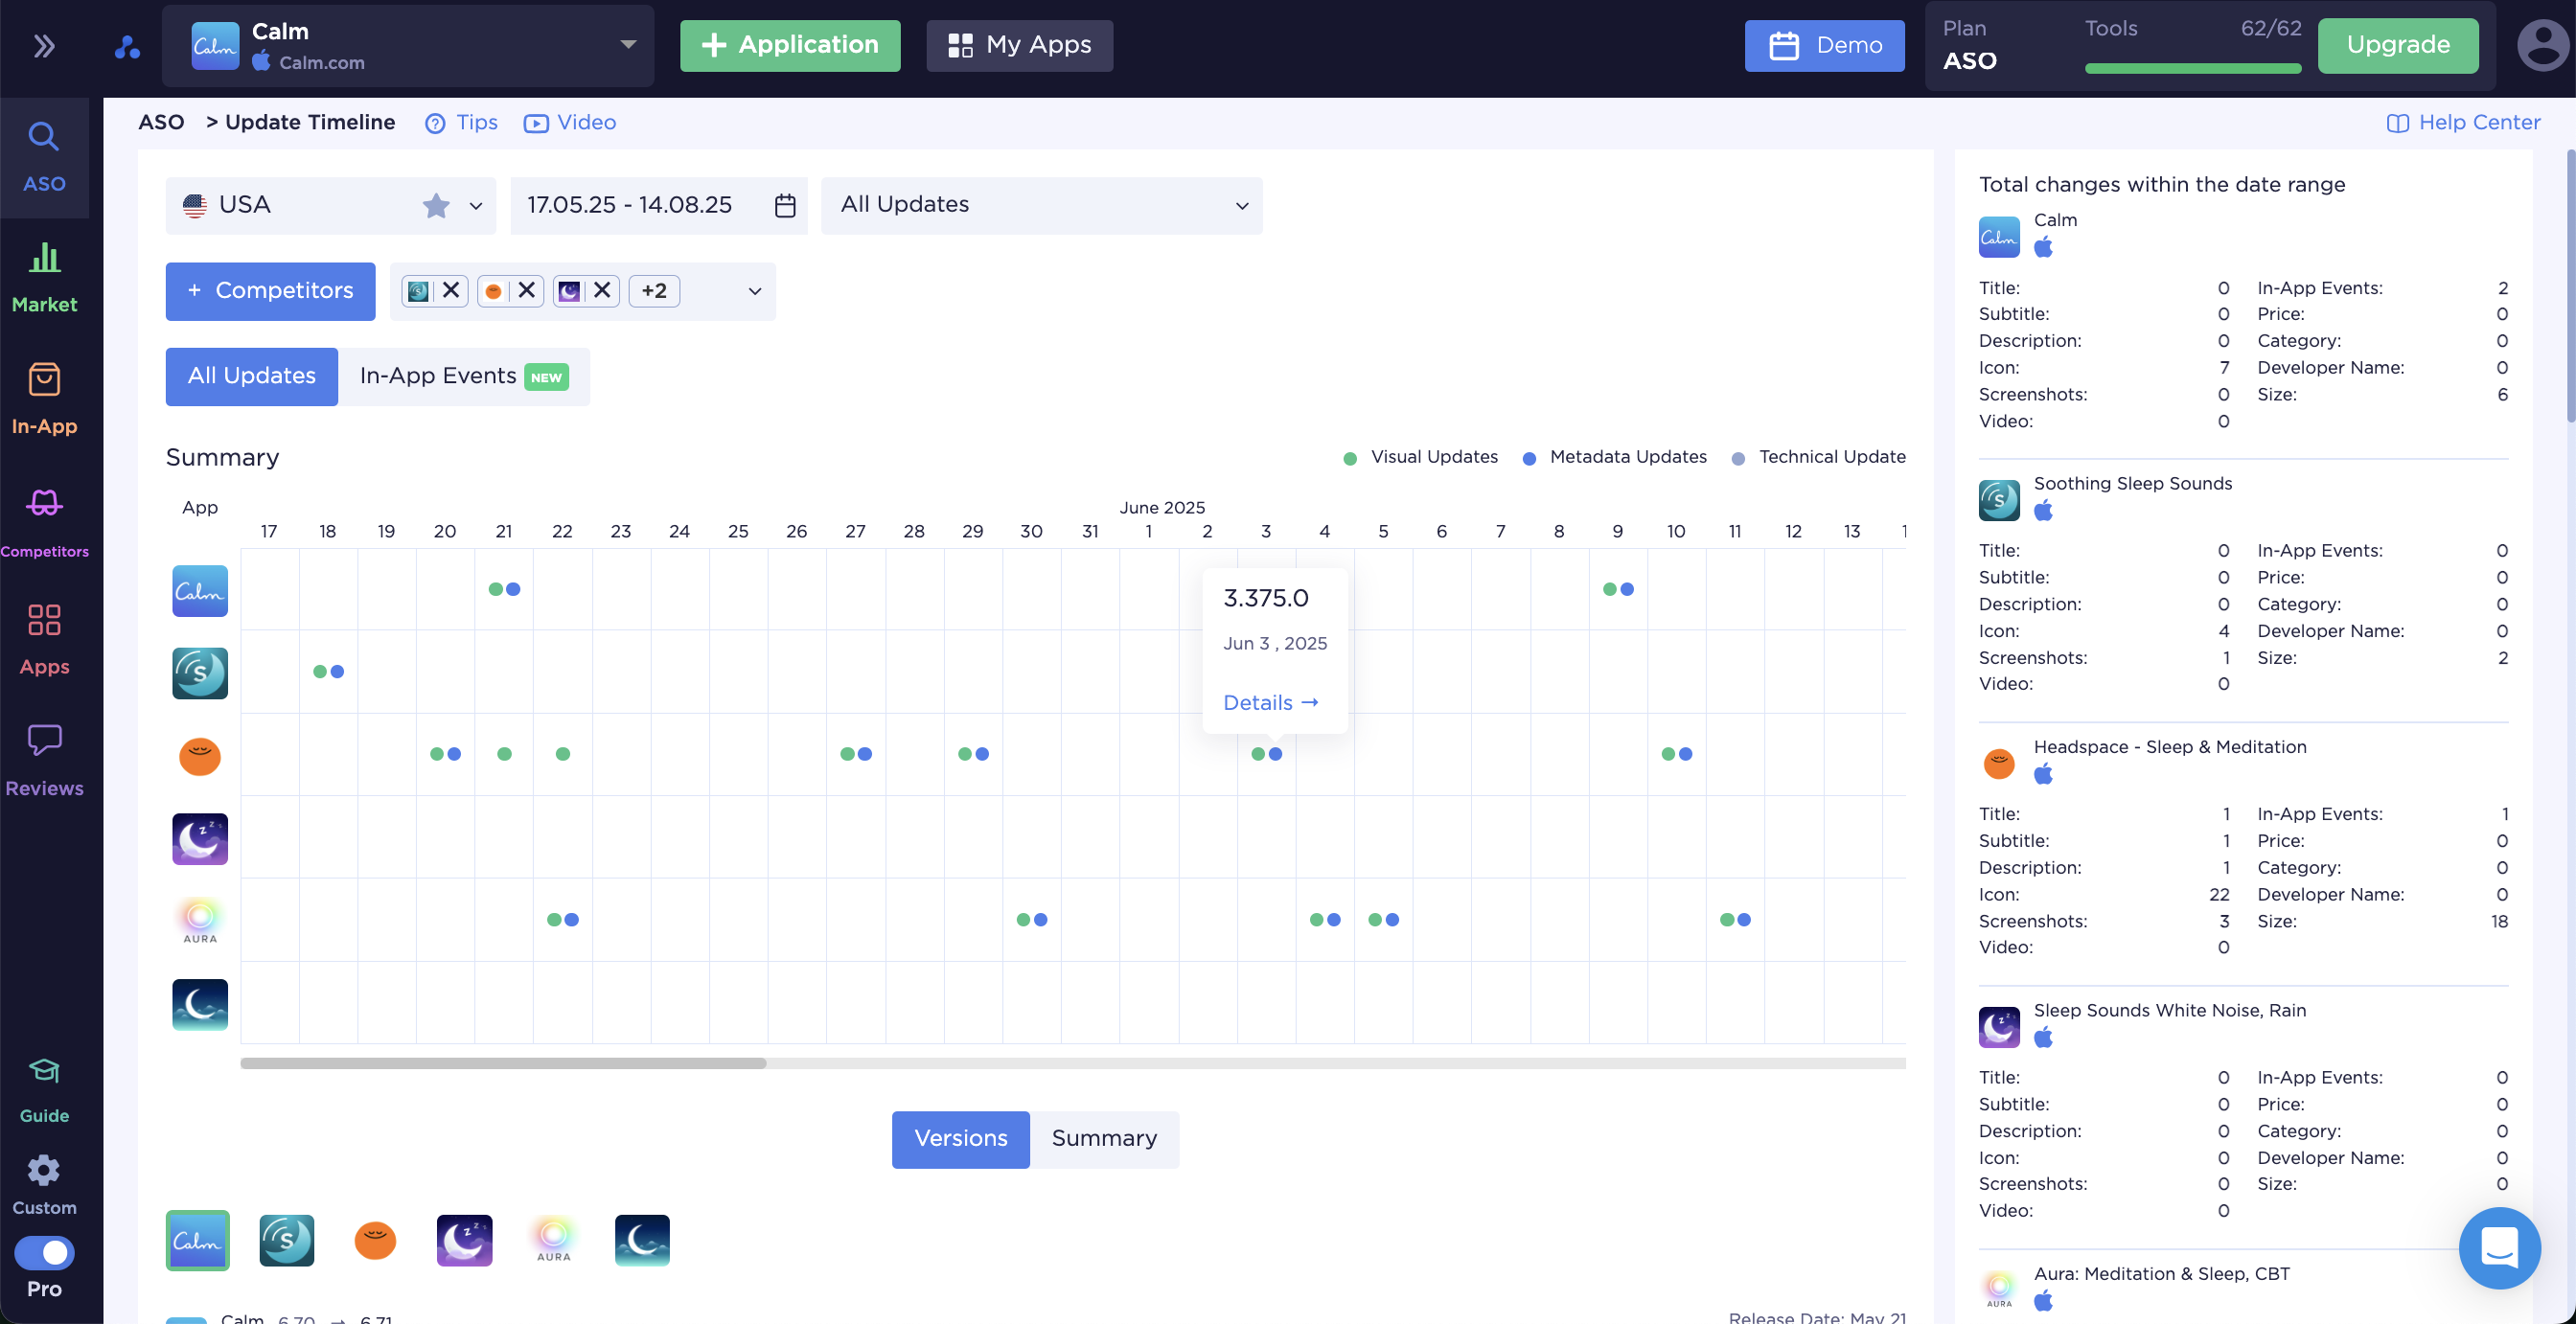The width and height of the screenshot is (2576, 1324).
Task: Select Soothing Sleep Sounds timeline row icon
Action: point(200,673)
